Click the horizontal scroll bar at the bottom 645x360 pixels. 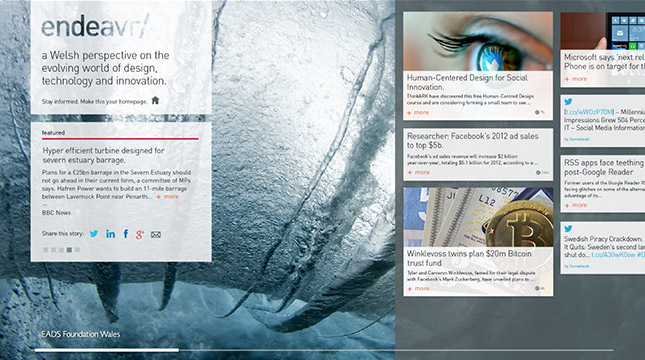pyautogui.click(x=324, y=350)
